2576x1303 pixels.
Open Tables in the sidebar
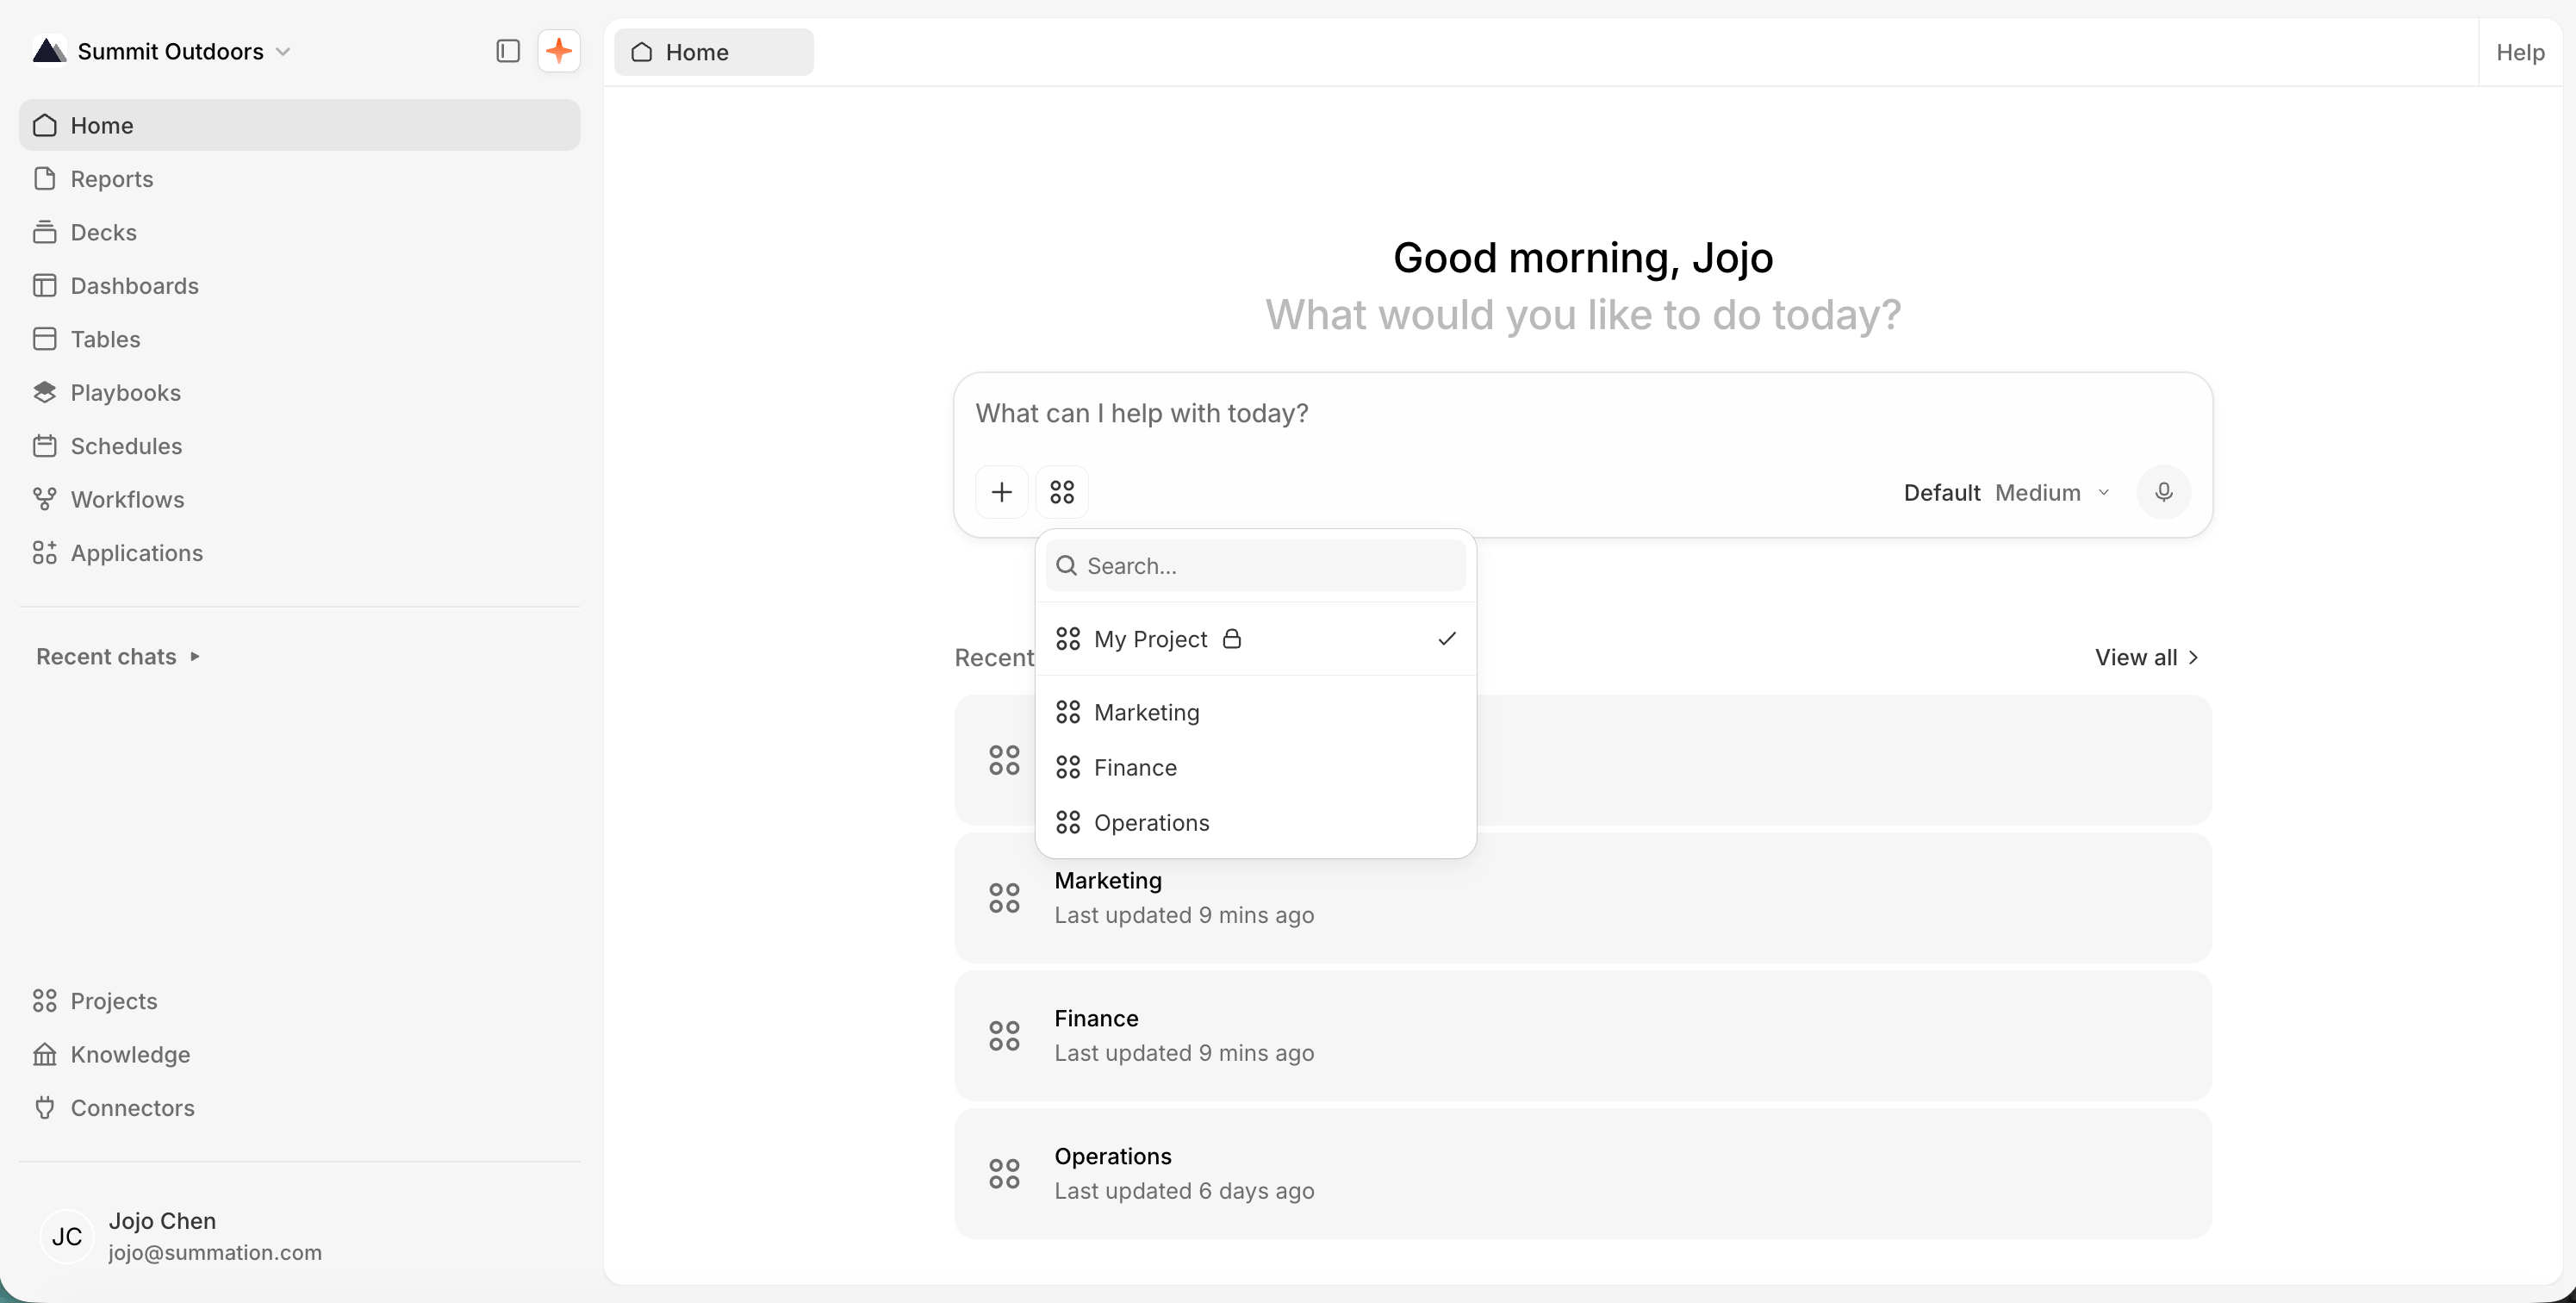tap(299, 339)
